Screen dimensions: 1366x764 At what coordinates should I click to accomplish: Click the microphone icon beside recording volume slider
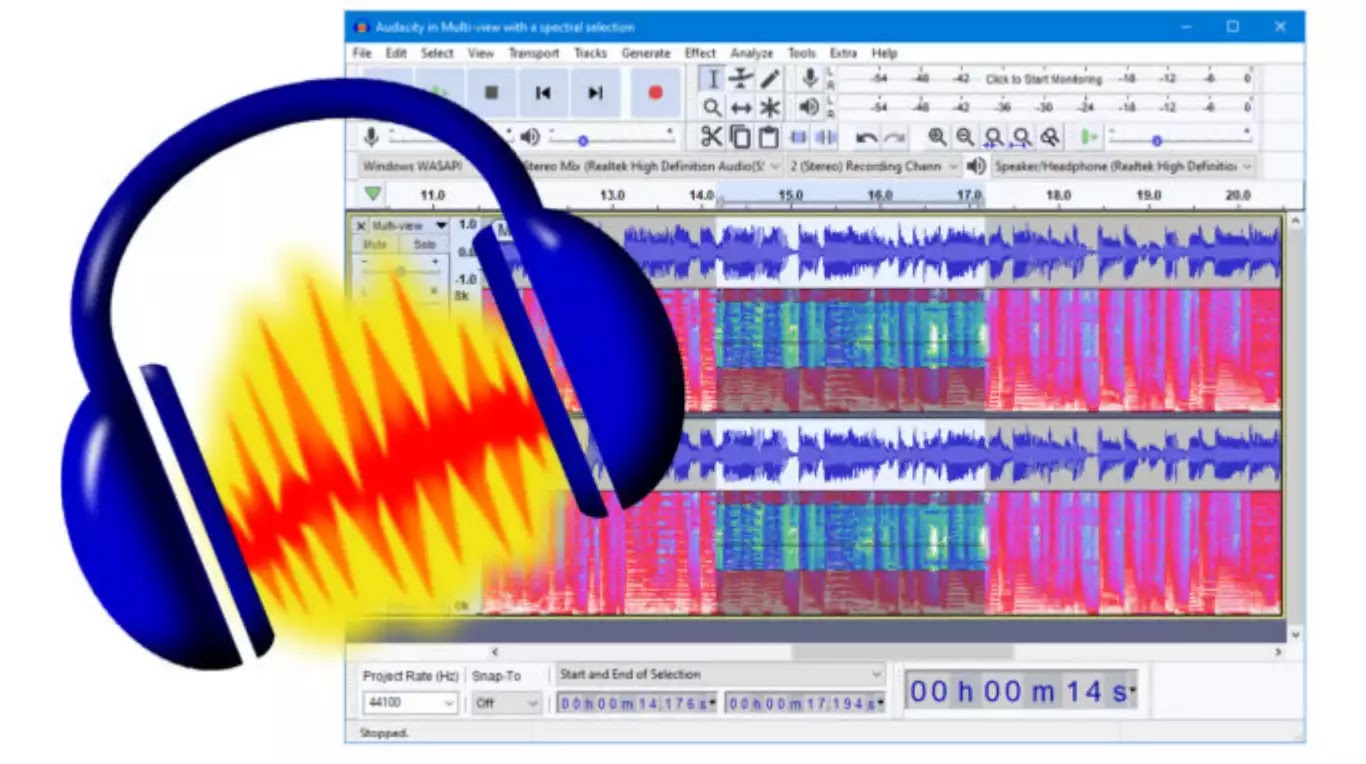point(371,137)
